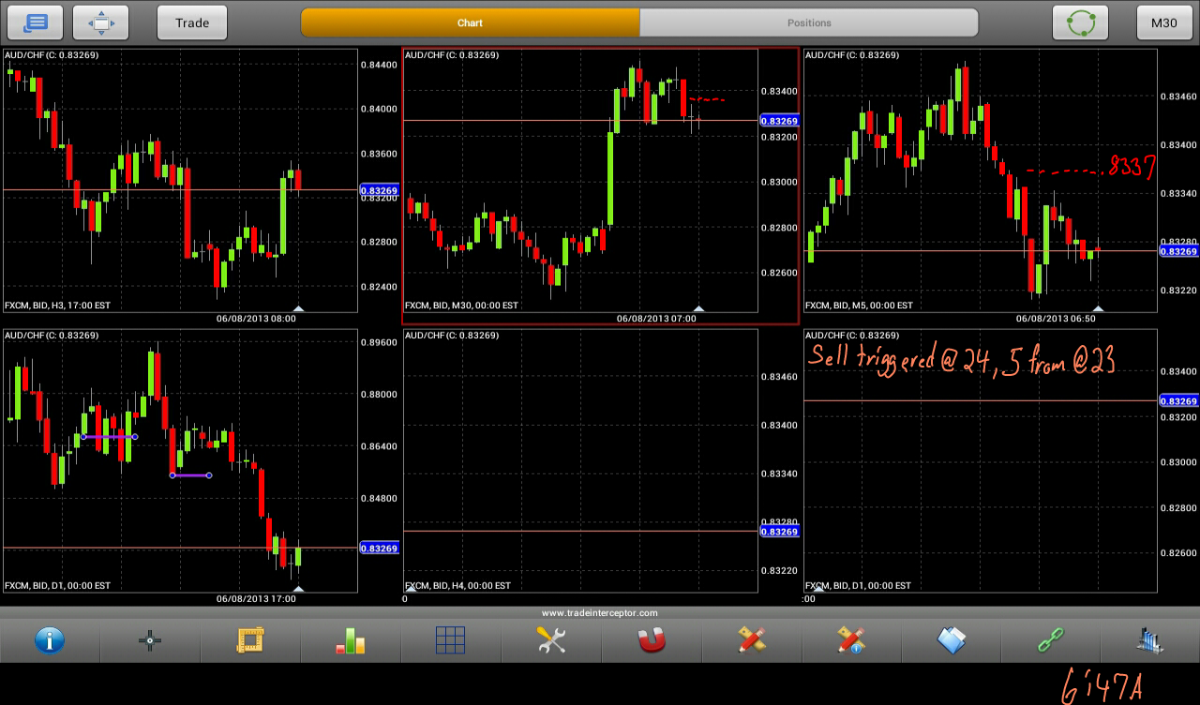
Task: Open the Trade button
Action: (x=192, y=23)
